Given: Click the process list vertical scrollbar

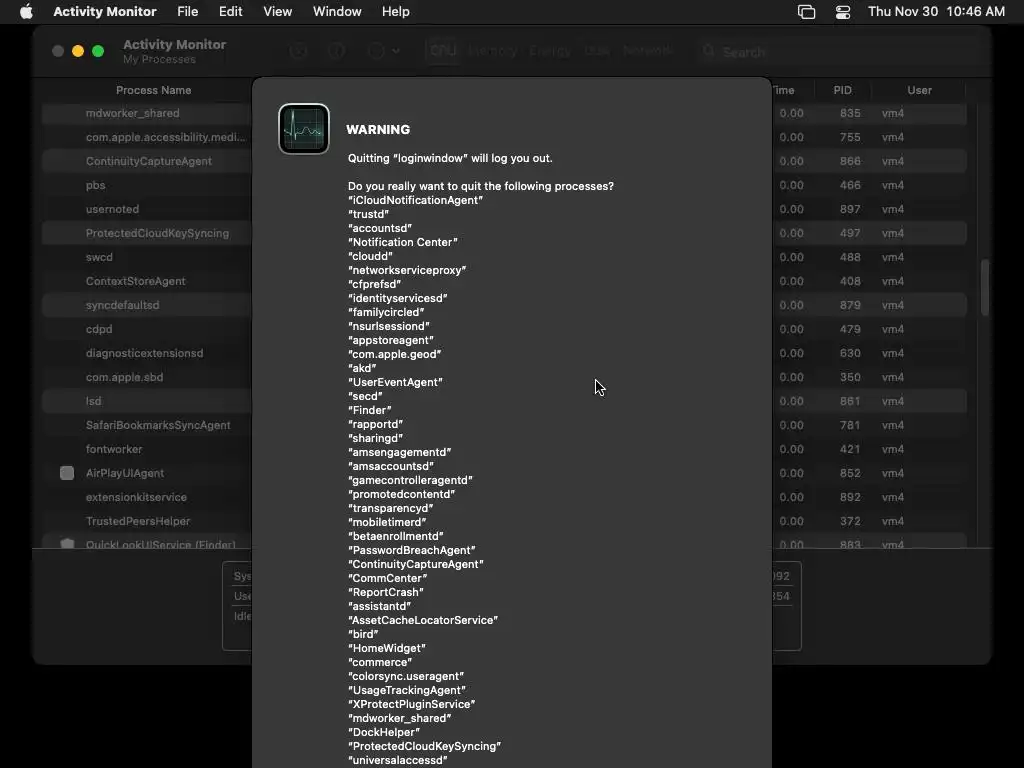Looking at the screenshot, I should (x=985, y=287).
